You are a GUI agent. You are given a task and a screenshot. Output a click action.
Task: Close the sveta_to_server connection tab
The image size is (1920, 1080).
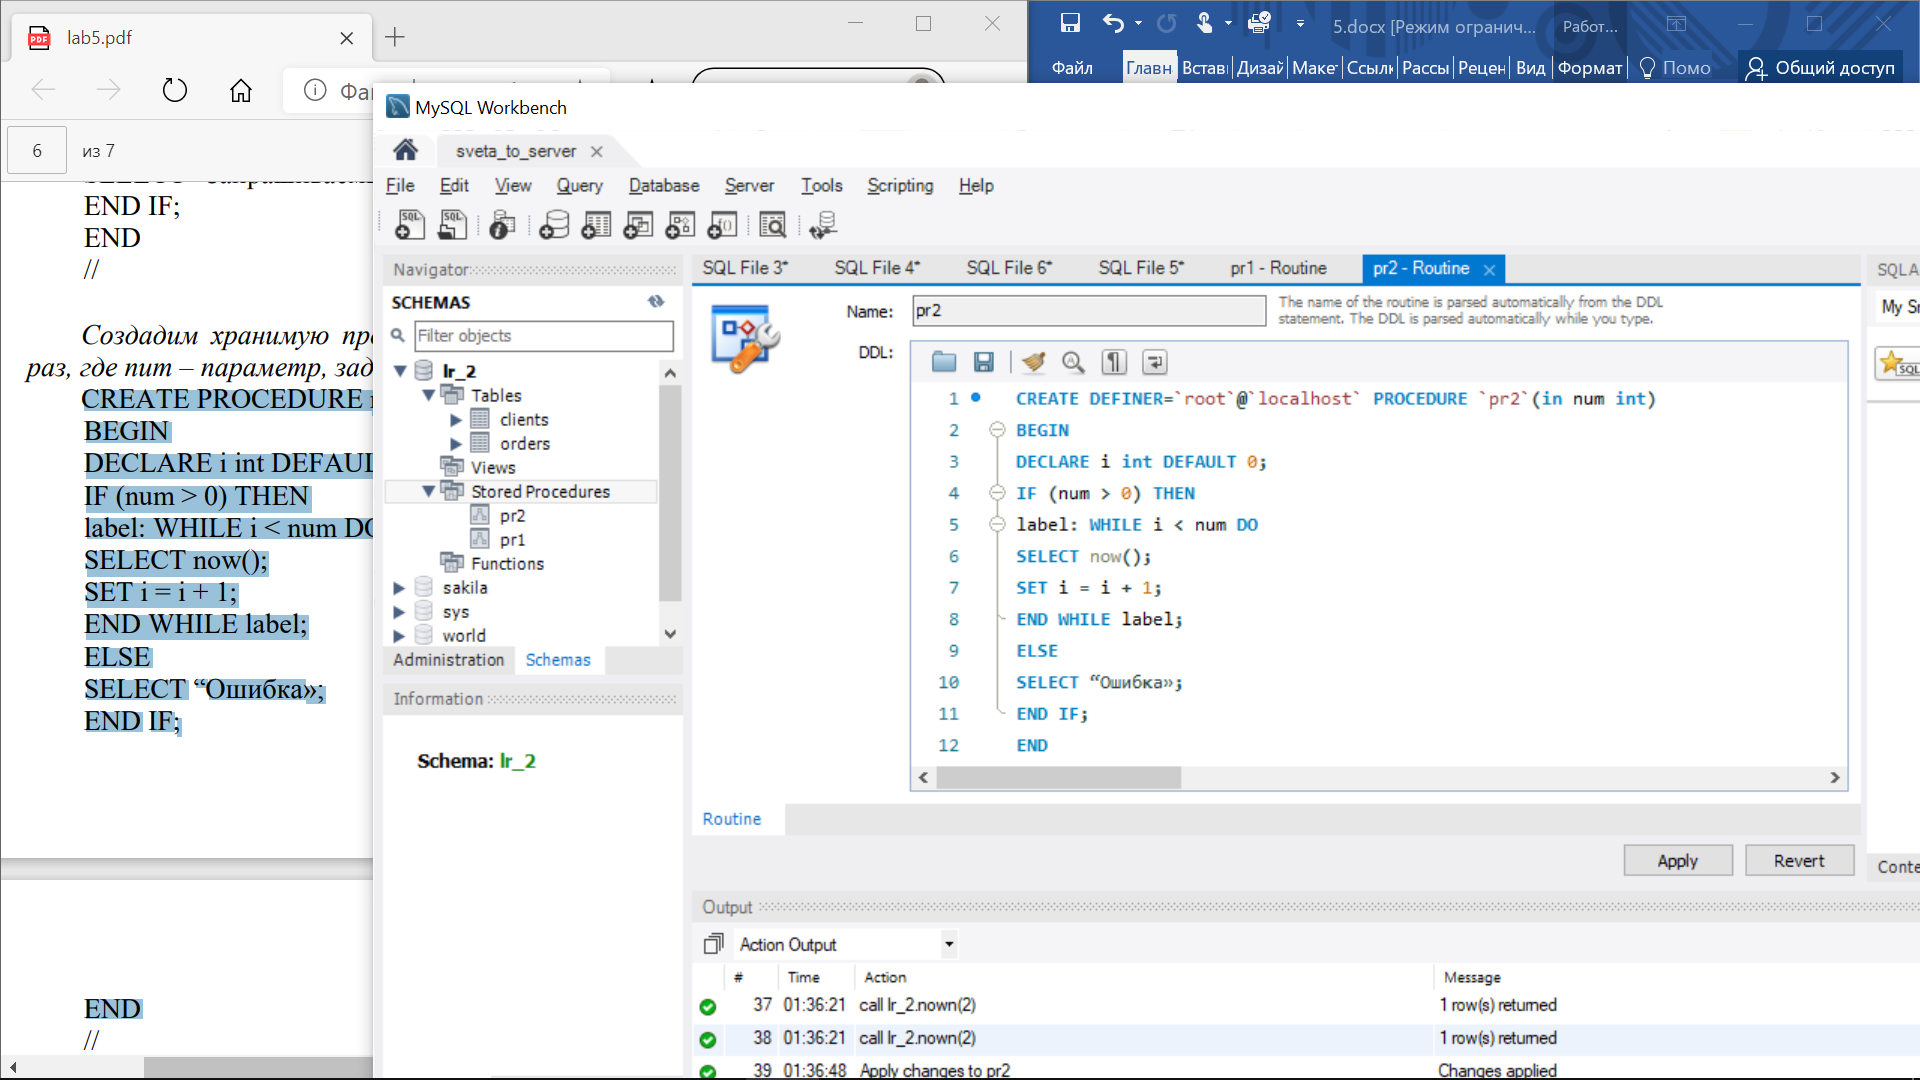click(x=597, y=151)
